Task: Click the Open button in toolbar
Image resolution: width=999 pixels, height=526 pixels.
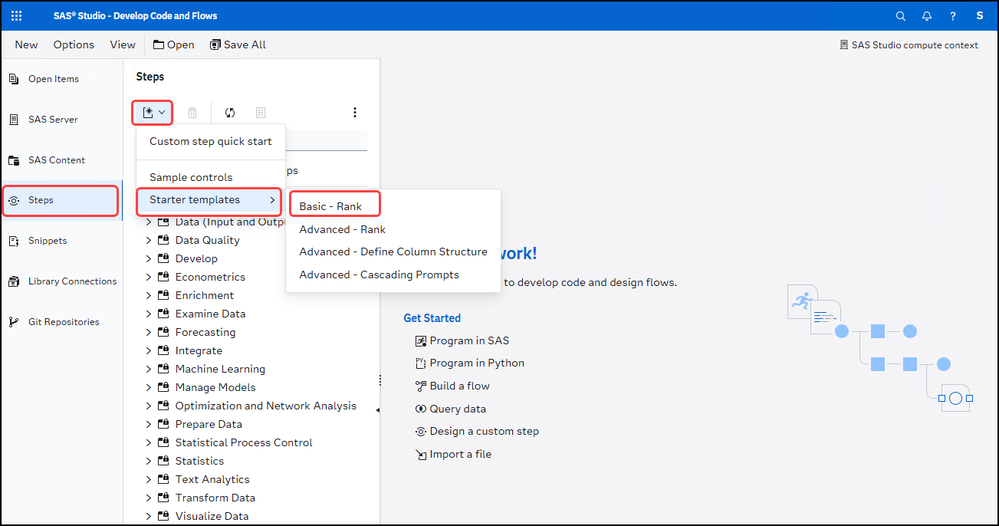Action: [x=173, y=45]
